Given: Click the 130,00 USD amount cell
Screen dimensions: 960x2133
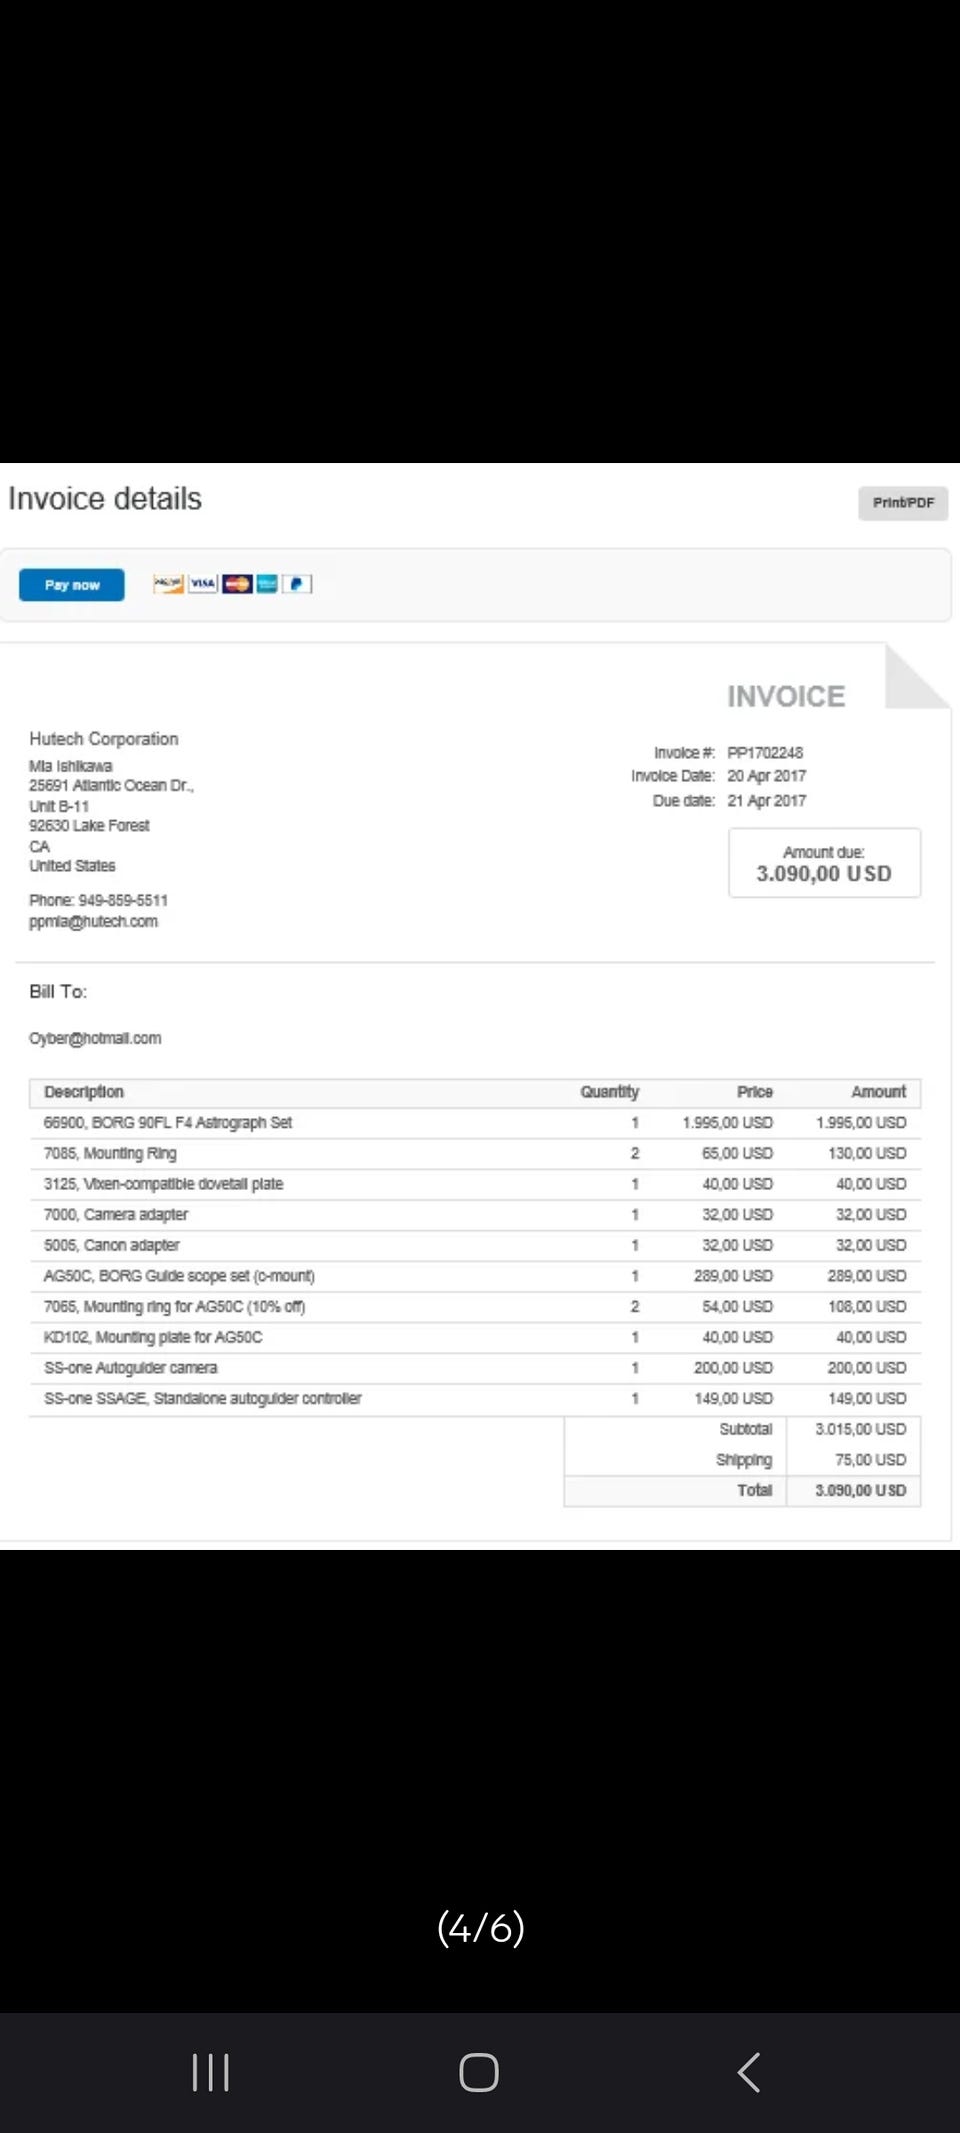Looking at the screenshot, I should point(867,1154).
